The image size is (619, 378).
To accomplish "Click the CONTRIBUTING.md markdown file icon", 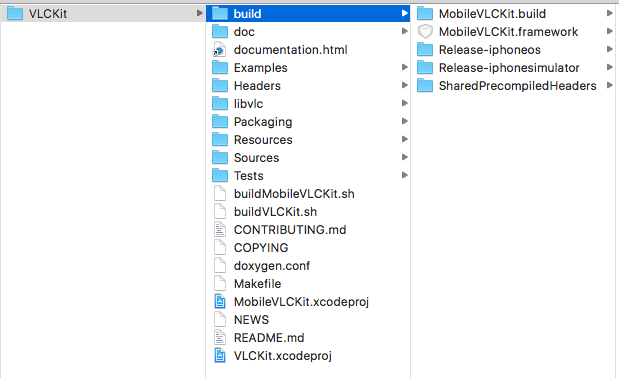I will pyautogui.click(x=220, y=230).
